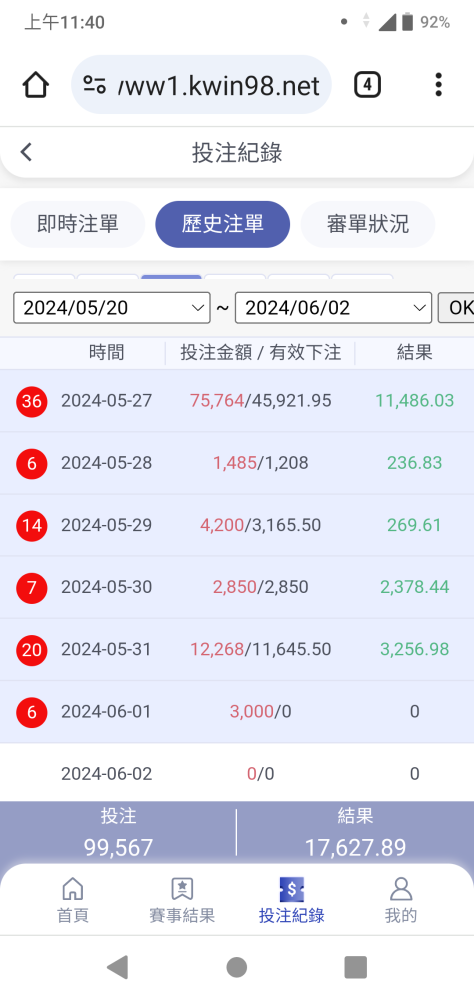Go to 首頁 in the bottom navigation
The width and height of the screenshot is (474, 1000).
pos(73,900)
